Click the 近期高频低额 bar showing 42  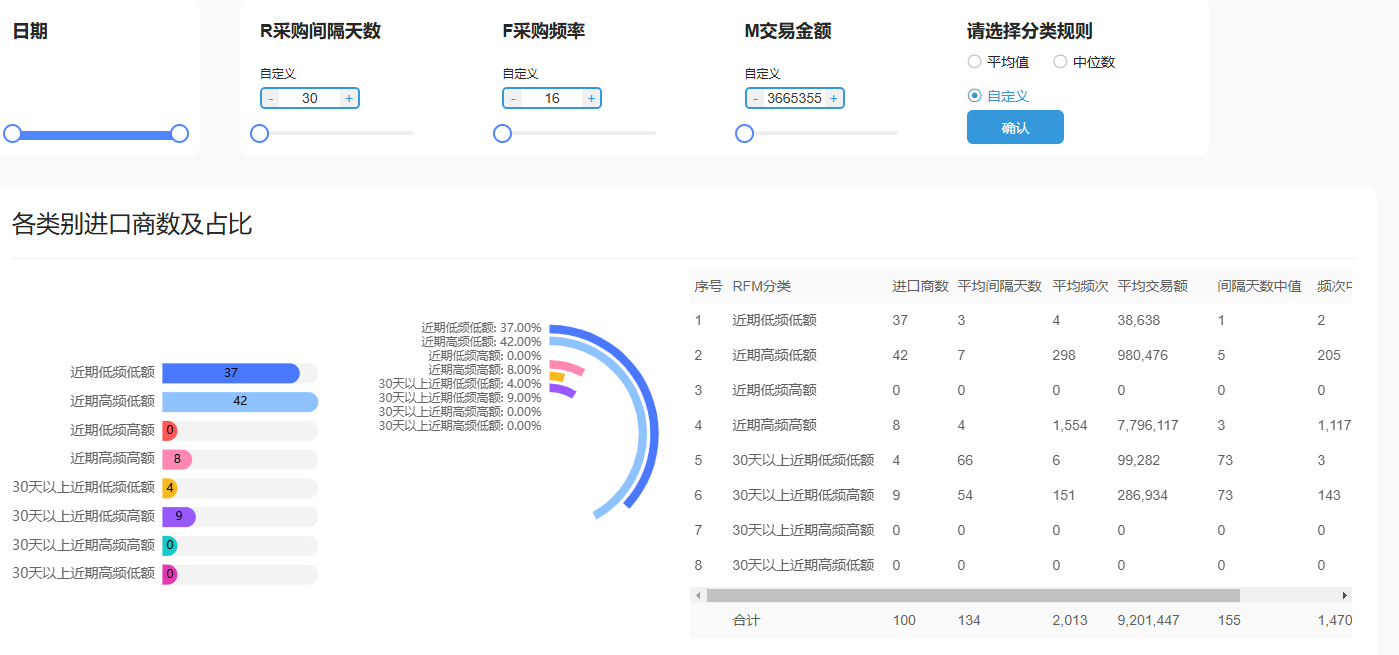pos(240,401)
